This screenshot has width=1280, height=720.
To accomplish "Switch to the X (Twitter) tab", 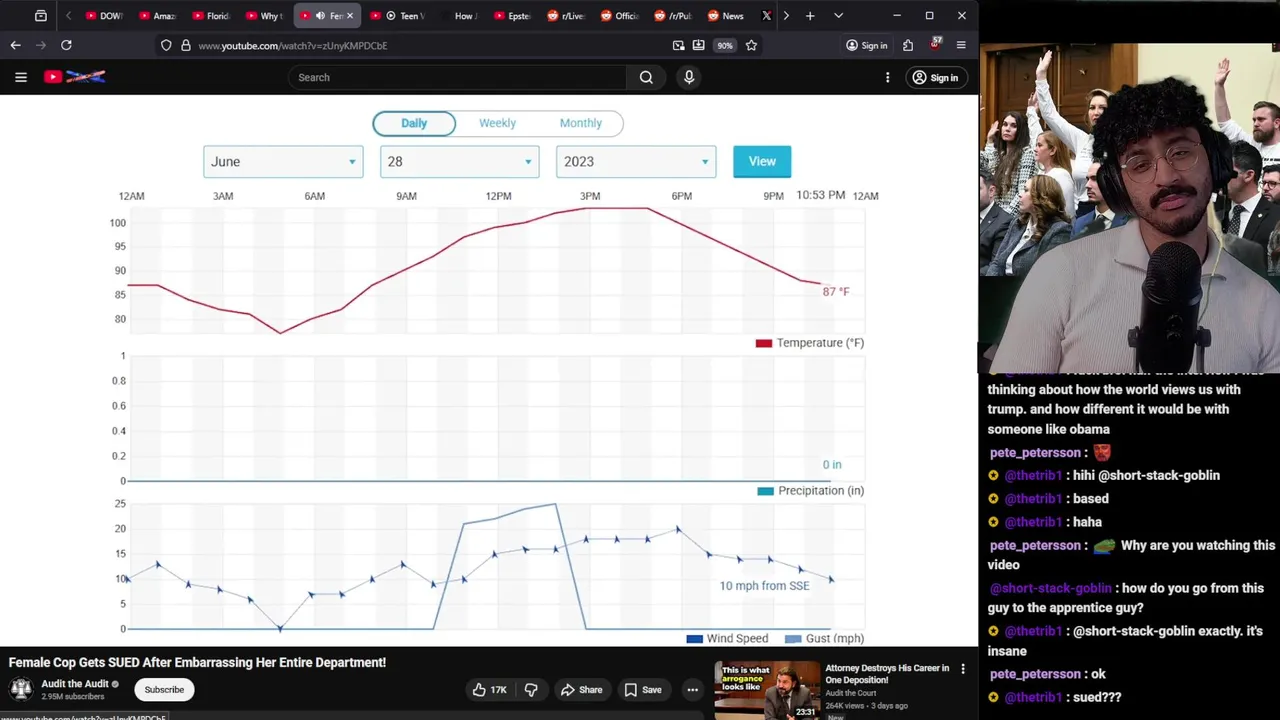I will [x=767, y=16].
